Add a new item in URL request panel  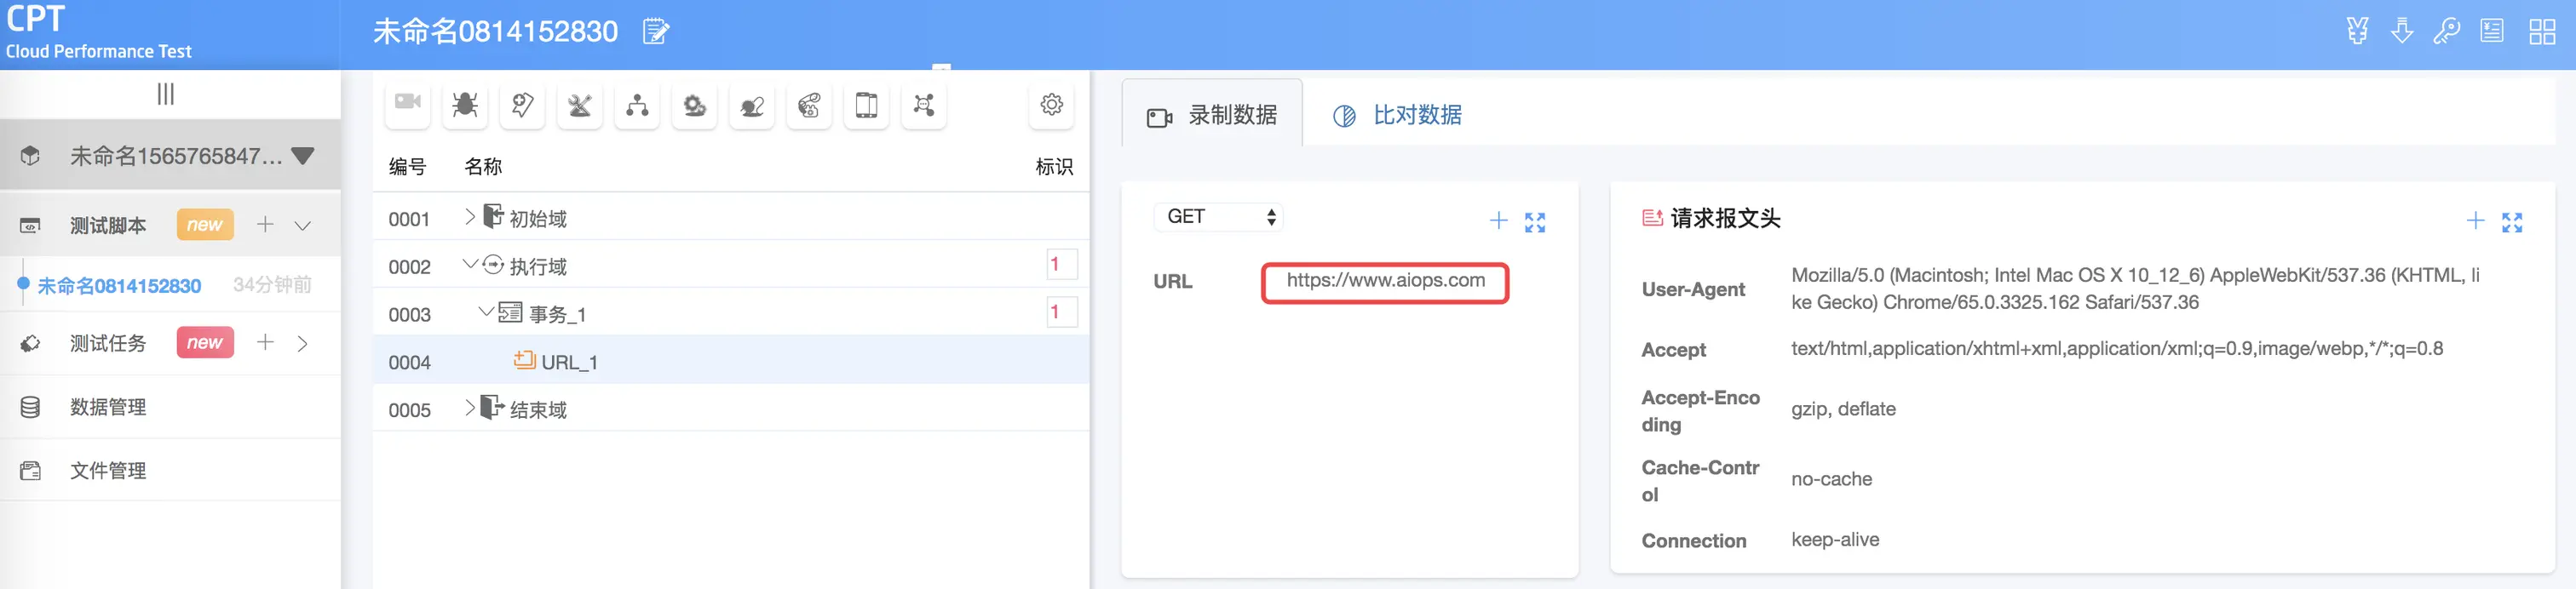[x=1498, y=221]
